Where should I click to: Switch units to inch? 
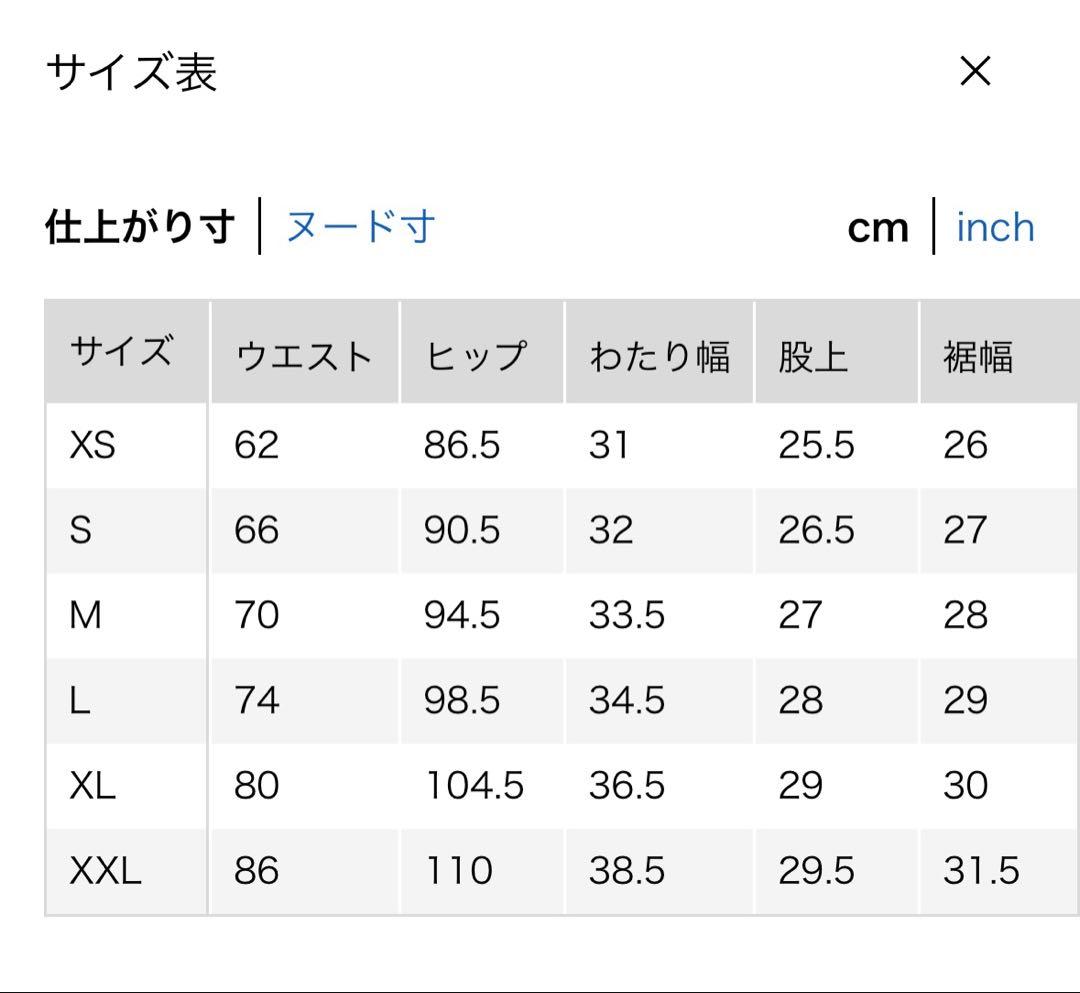pyautogui.click(x=995, y=227)
